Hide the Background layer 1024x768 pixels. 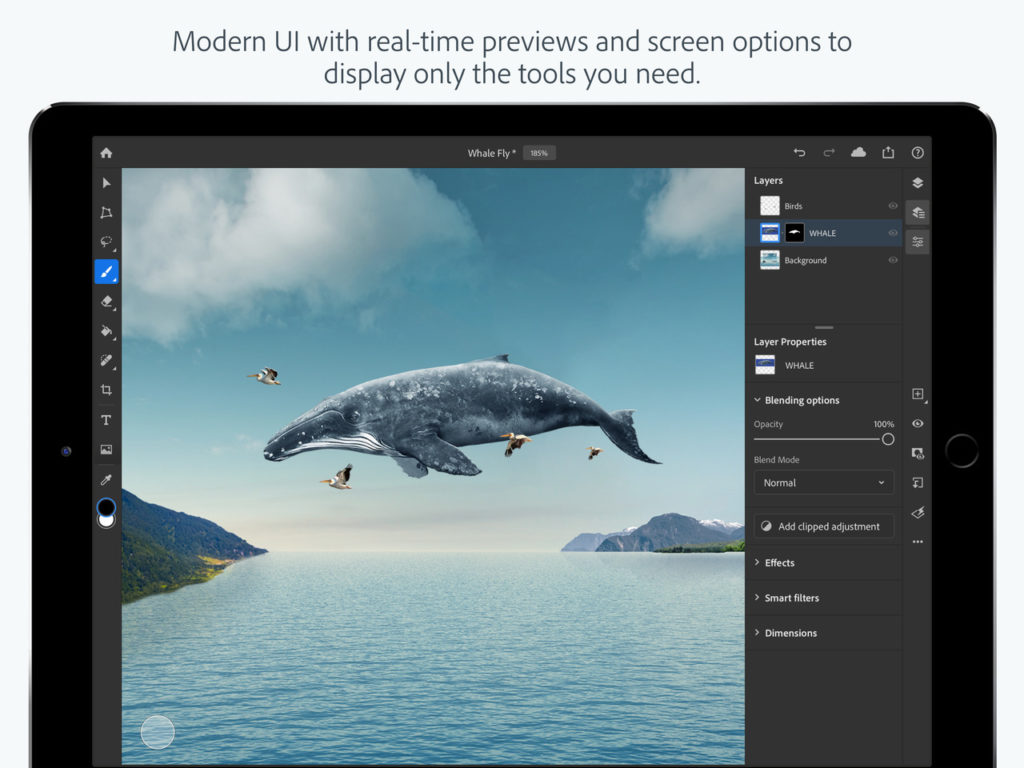click(891, 260)
